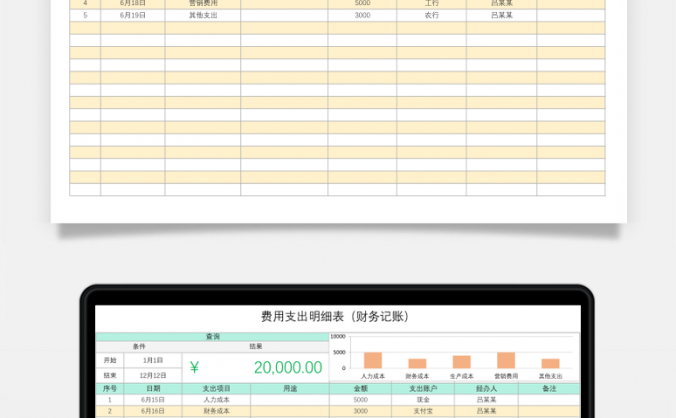Screen dimensions: 676x418
Task: Select serial number 1 in lower table
Action: point(110,399)
